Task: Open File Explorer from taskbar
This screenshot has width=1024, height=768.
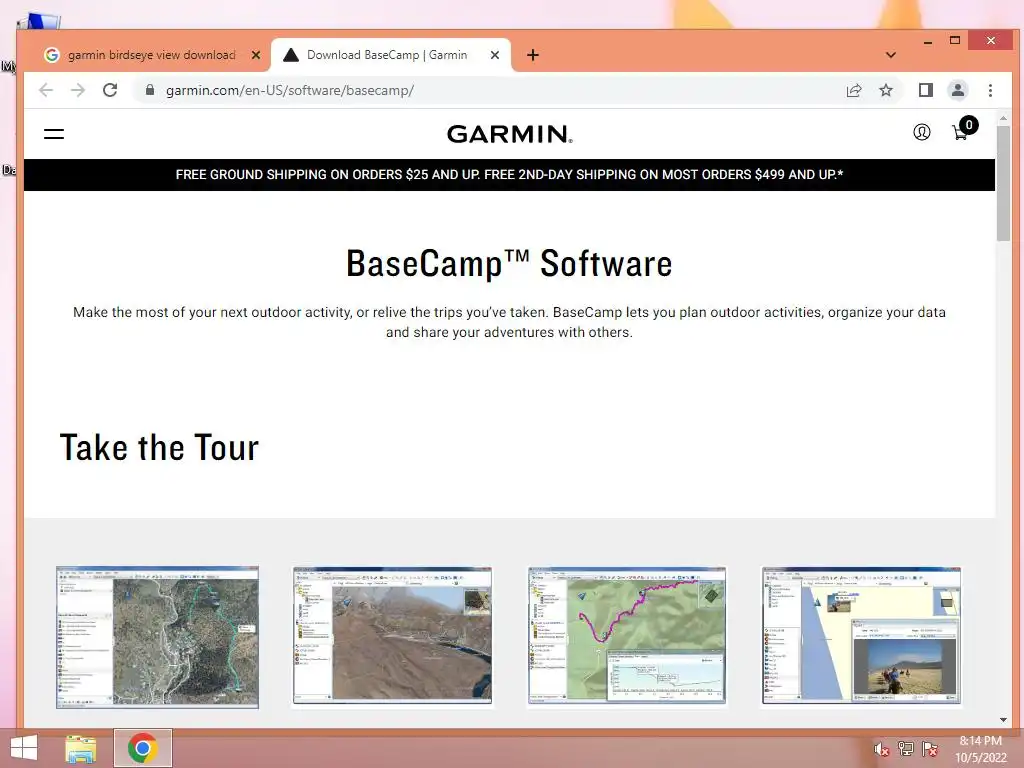Action: 81,748
